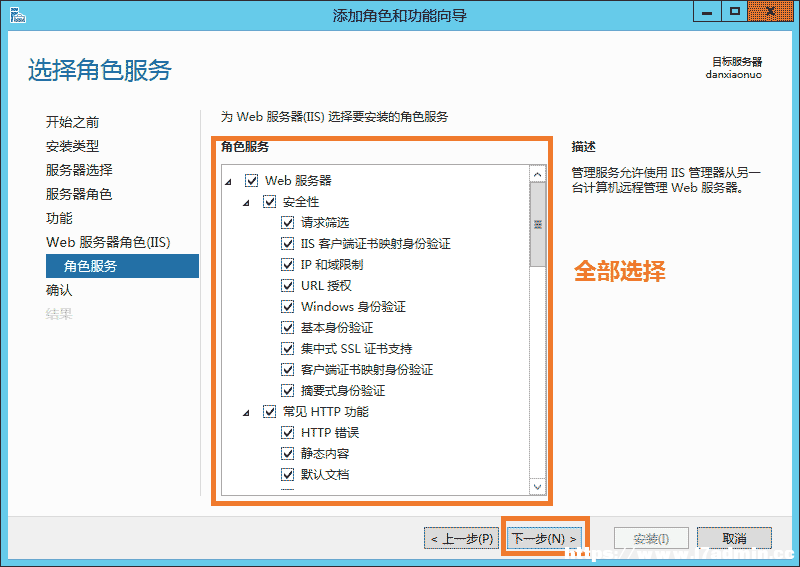Image resolution: width=800 pixels, height=567 pixels.
Task: Click scroll up arrow of role list
Action: click(x=537, y=175)
